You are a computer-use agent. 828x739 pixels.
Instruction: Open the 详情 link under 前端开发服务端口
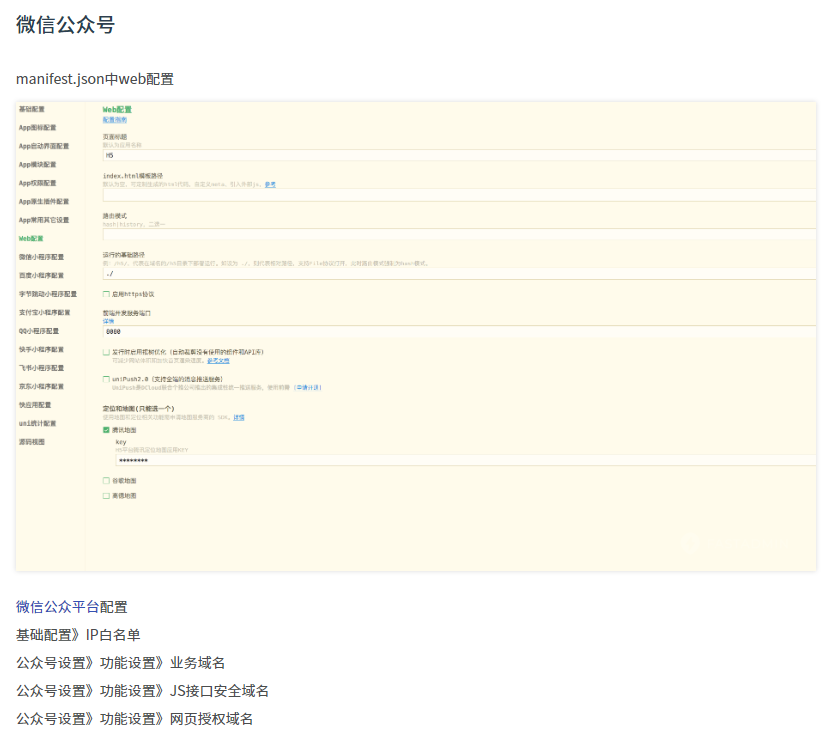[x=108, y=321]
